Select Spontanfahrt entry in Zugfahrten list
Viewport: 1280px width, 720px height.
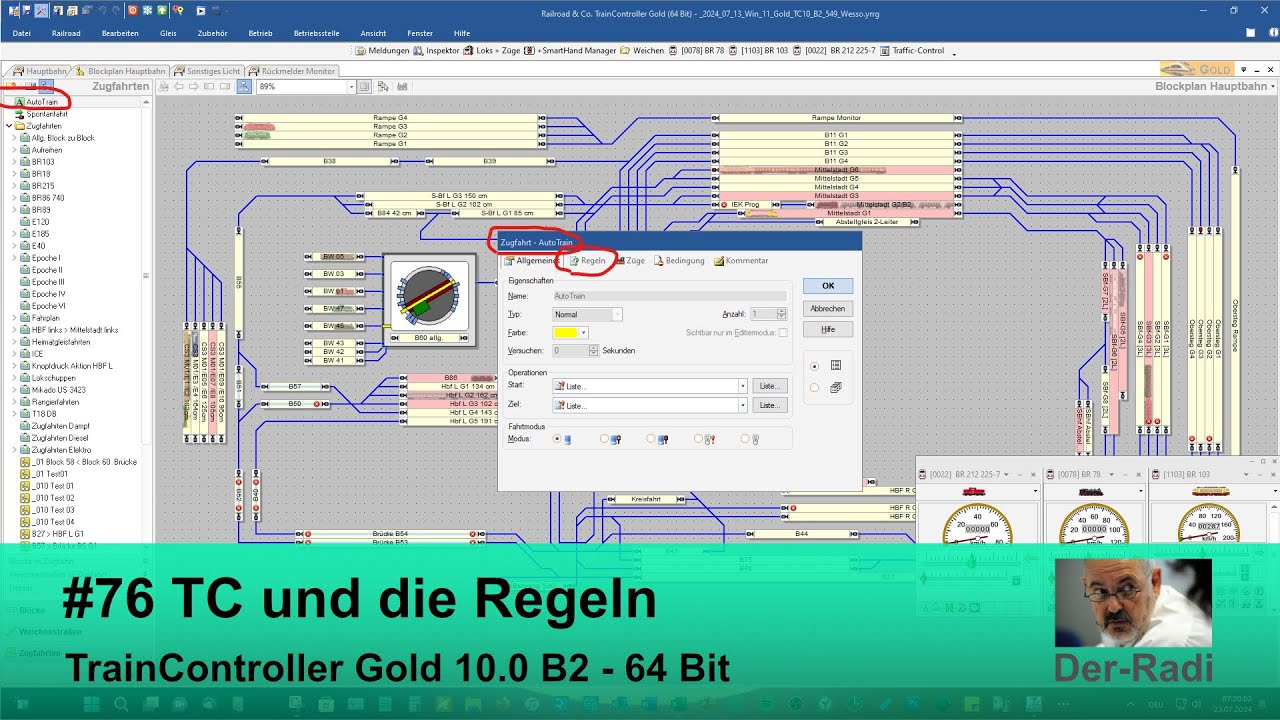pyautogui.click(x=41, y=114)
